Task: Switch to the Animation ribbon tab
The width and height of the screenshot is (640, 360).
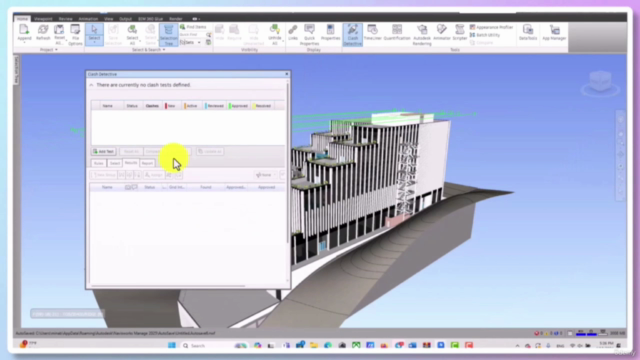Action: tap(88, 19)
